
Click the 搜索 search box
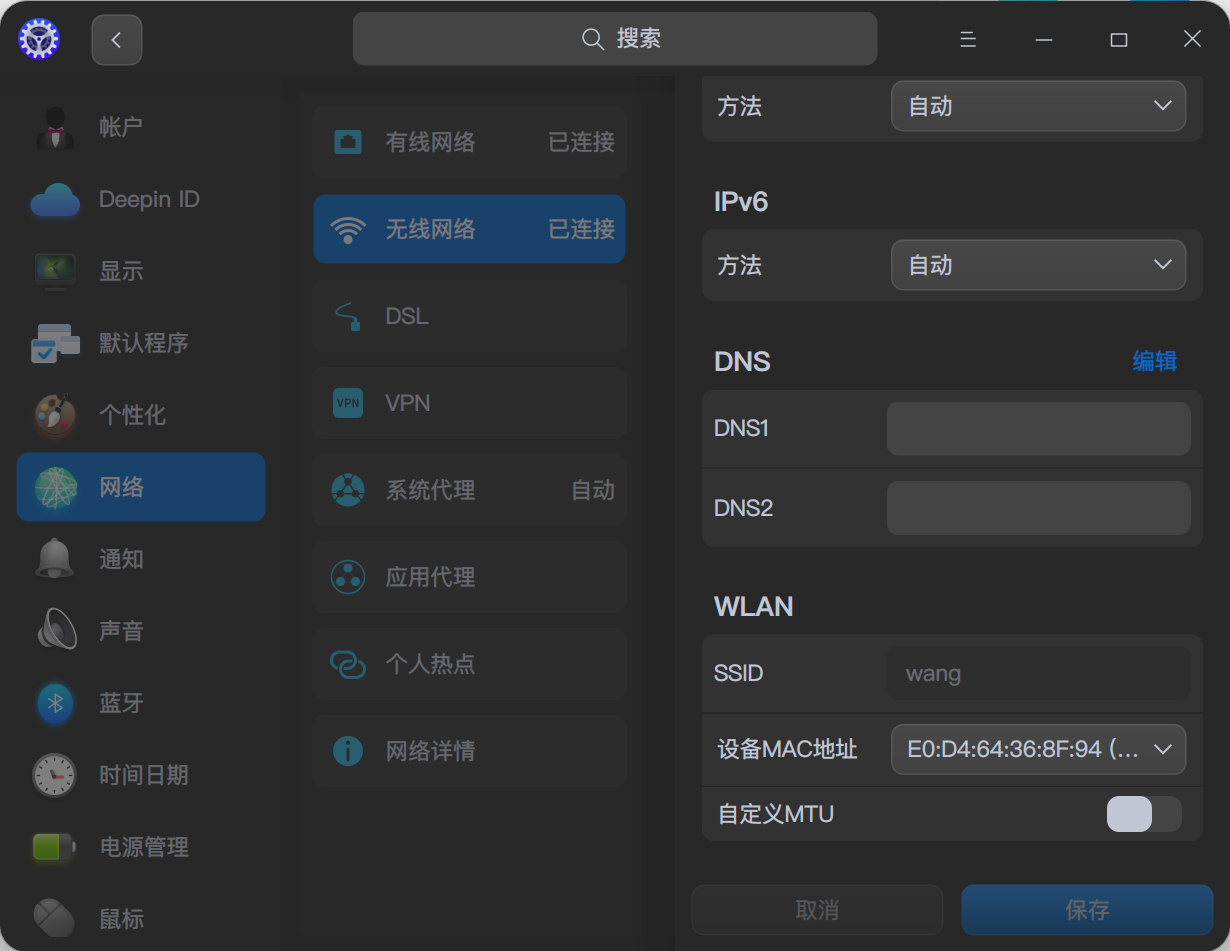(x=615, y=39)
